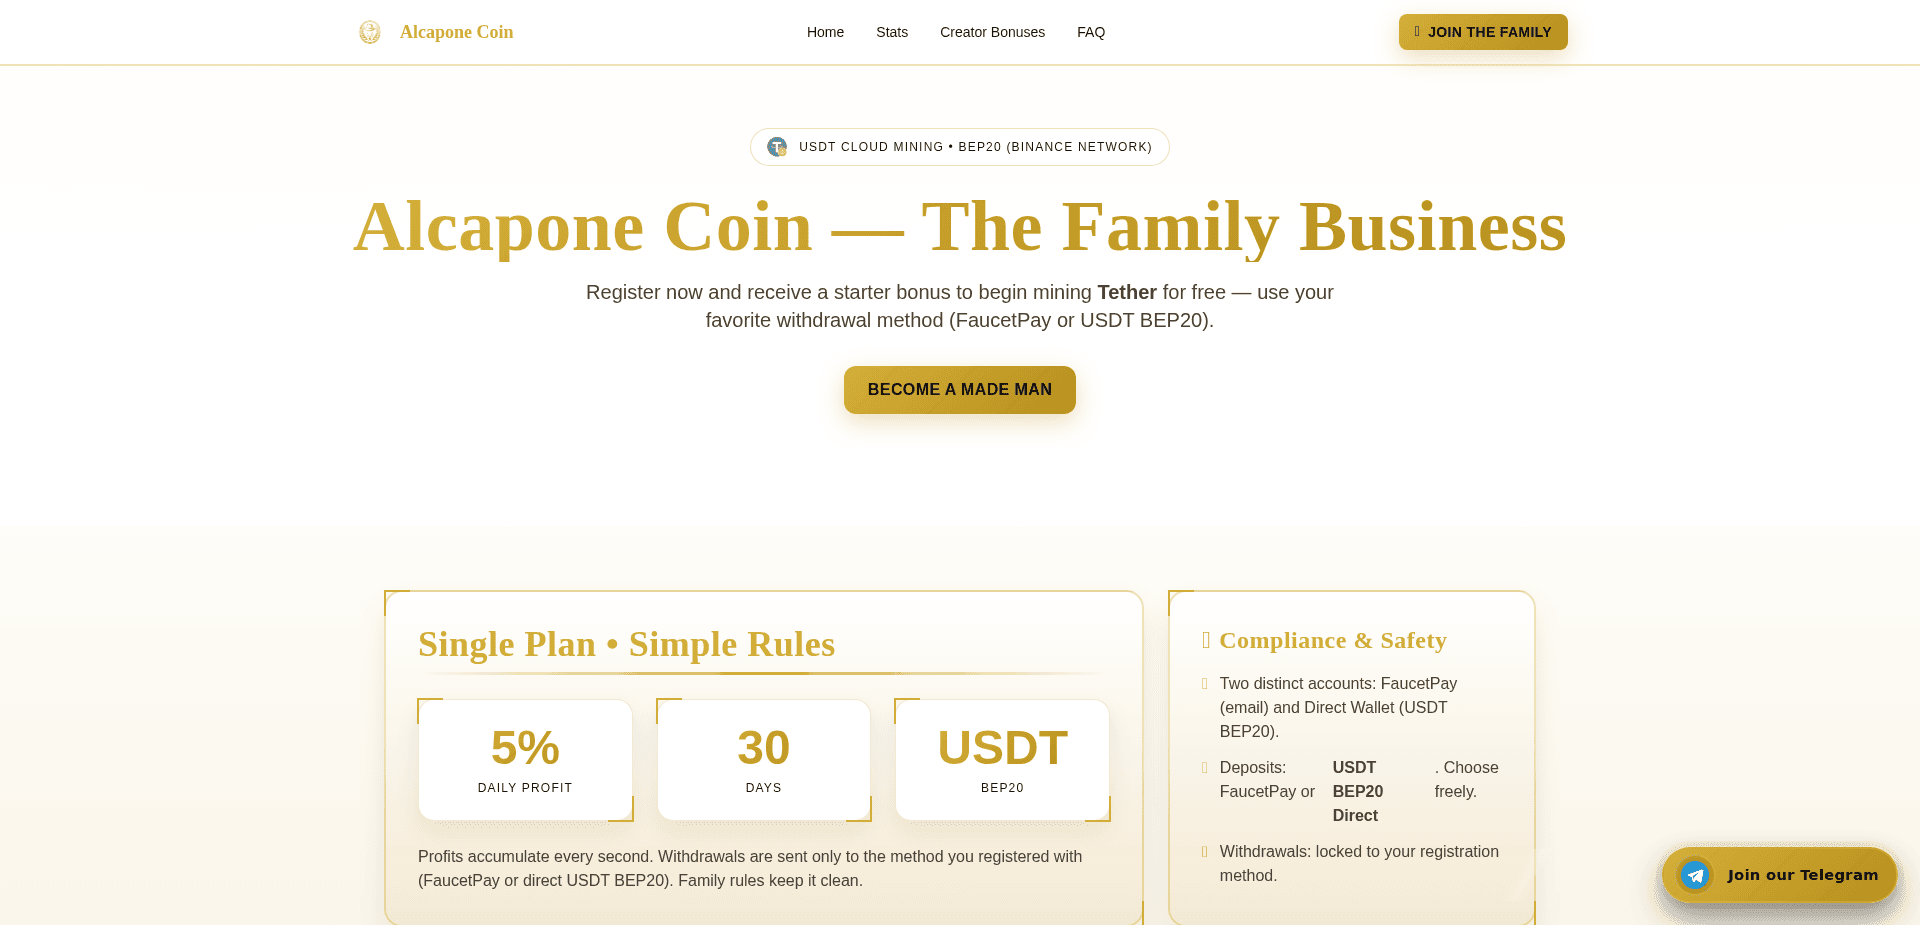Click the Tether icon in the mining badge
The height and width of the screenshot is (925, 1920).
click(x=777, y=147)
